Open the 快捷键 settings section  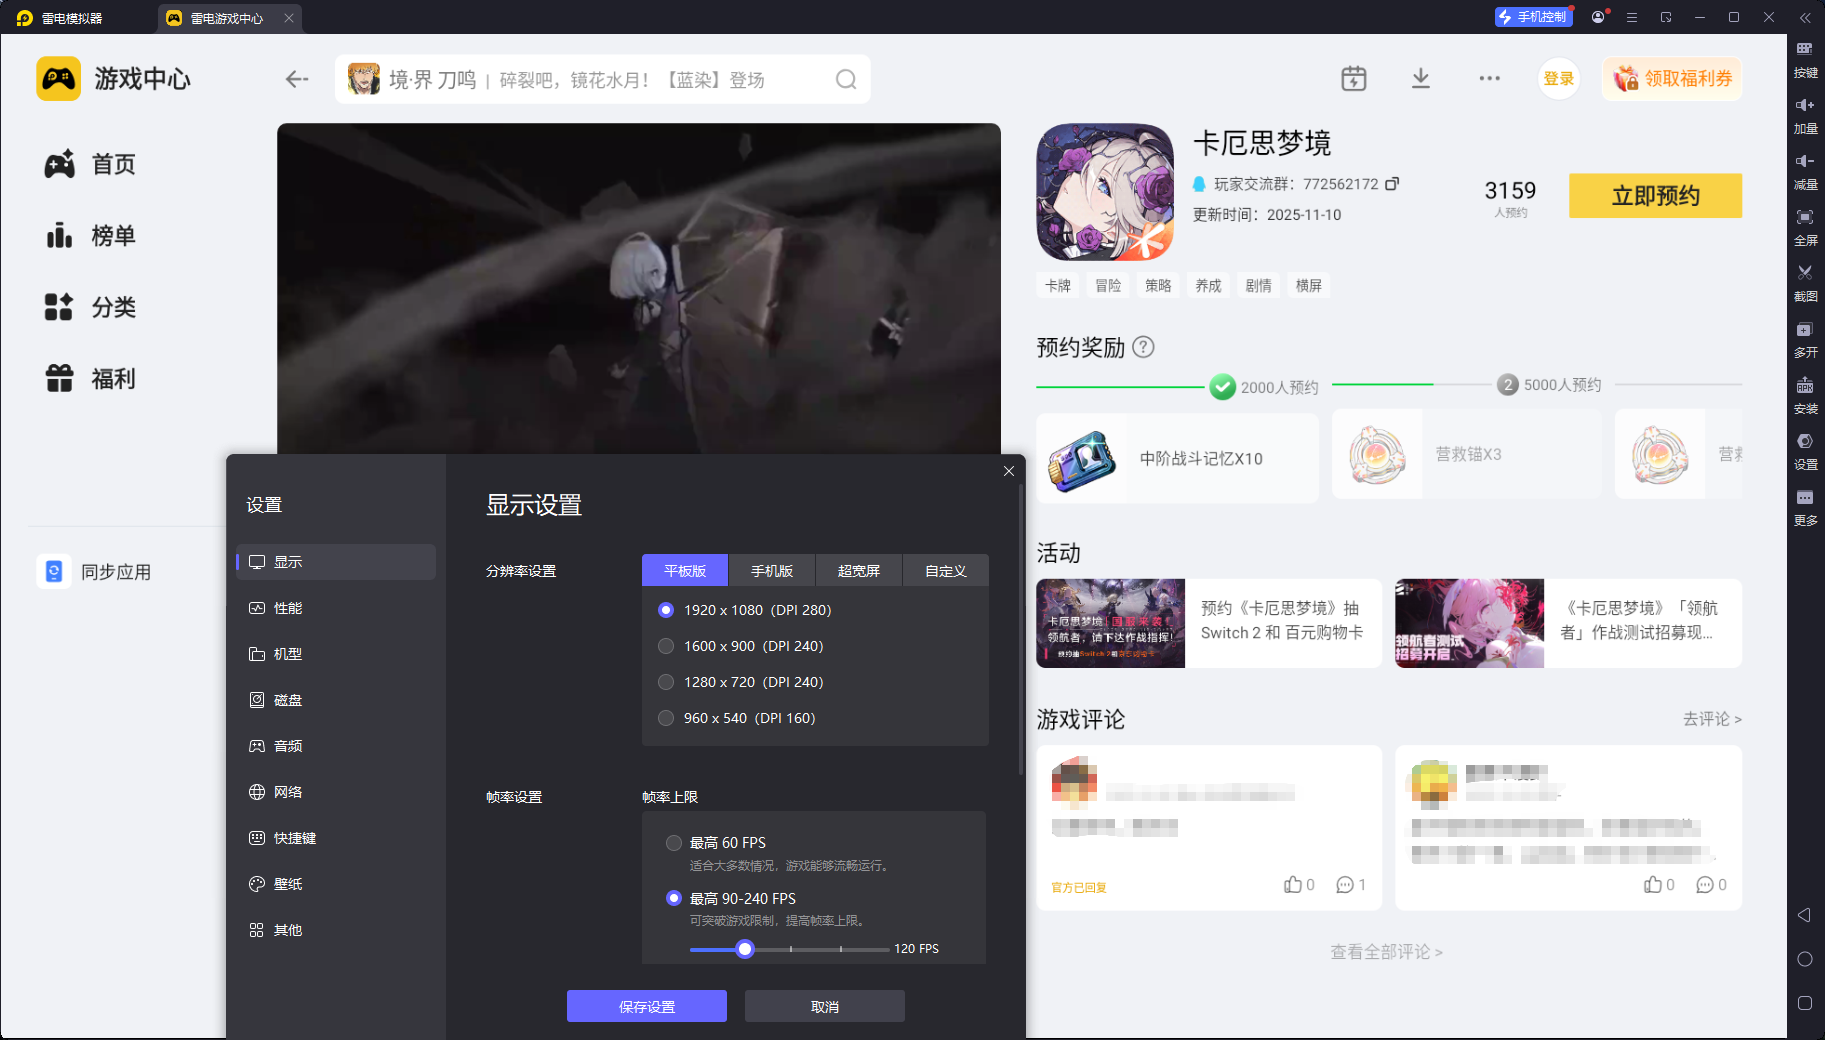(x=336, y=838)
